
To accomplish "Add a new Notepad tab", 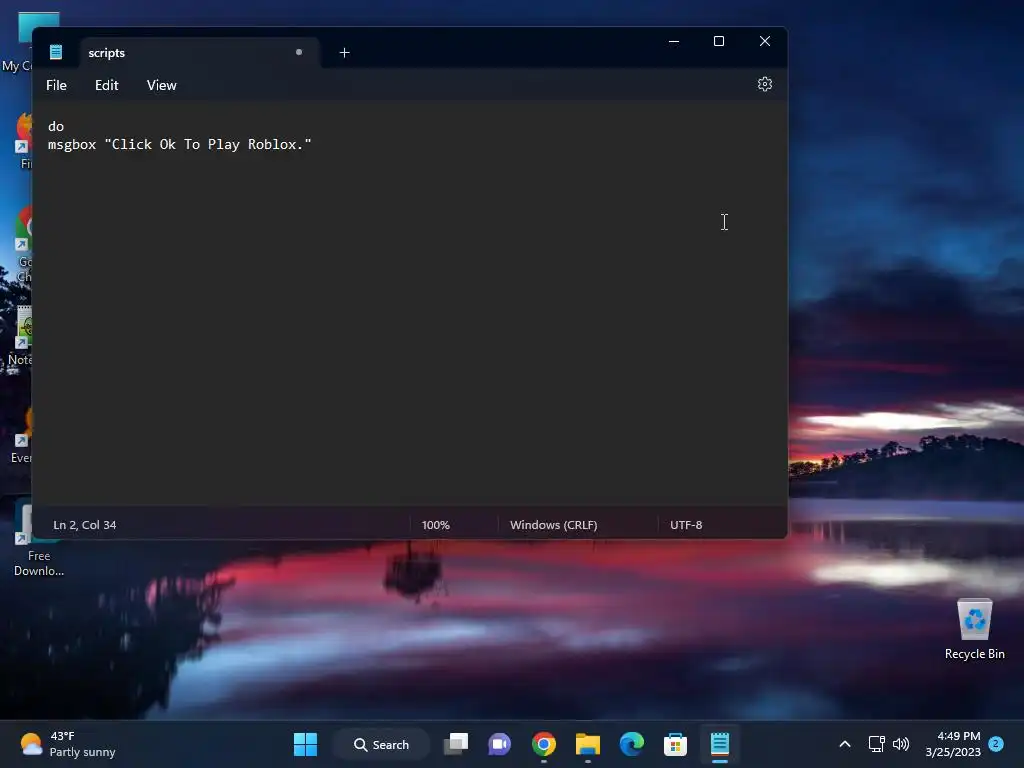I will click(x=344, y=53).
